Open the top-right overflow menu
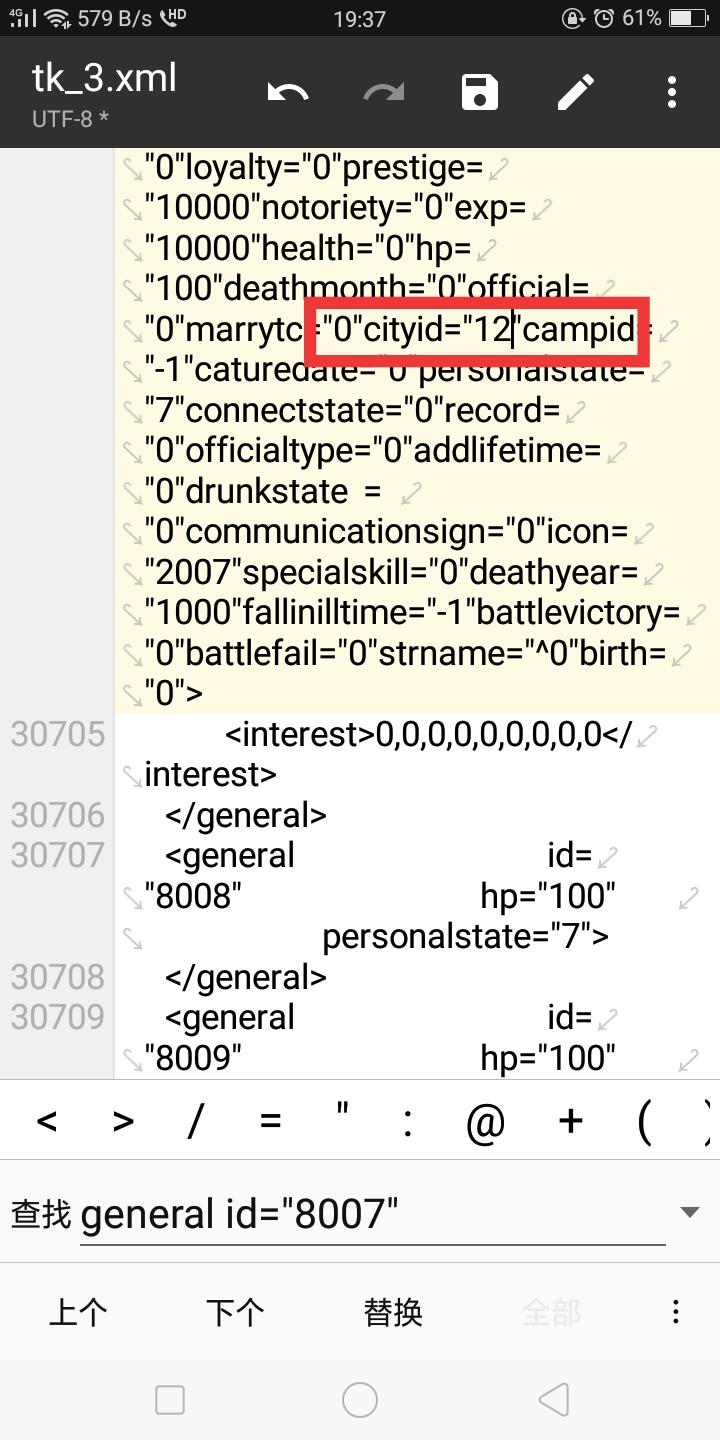Viewport: 720px width, 1440px height. click(x=672, y=93)
